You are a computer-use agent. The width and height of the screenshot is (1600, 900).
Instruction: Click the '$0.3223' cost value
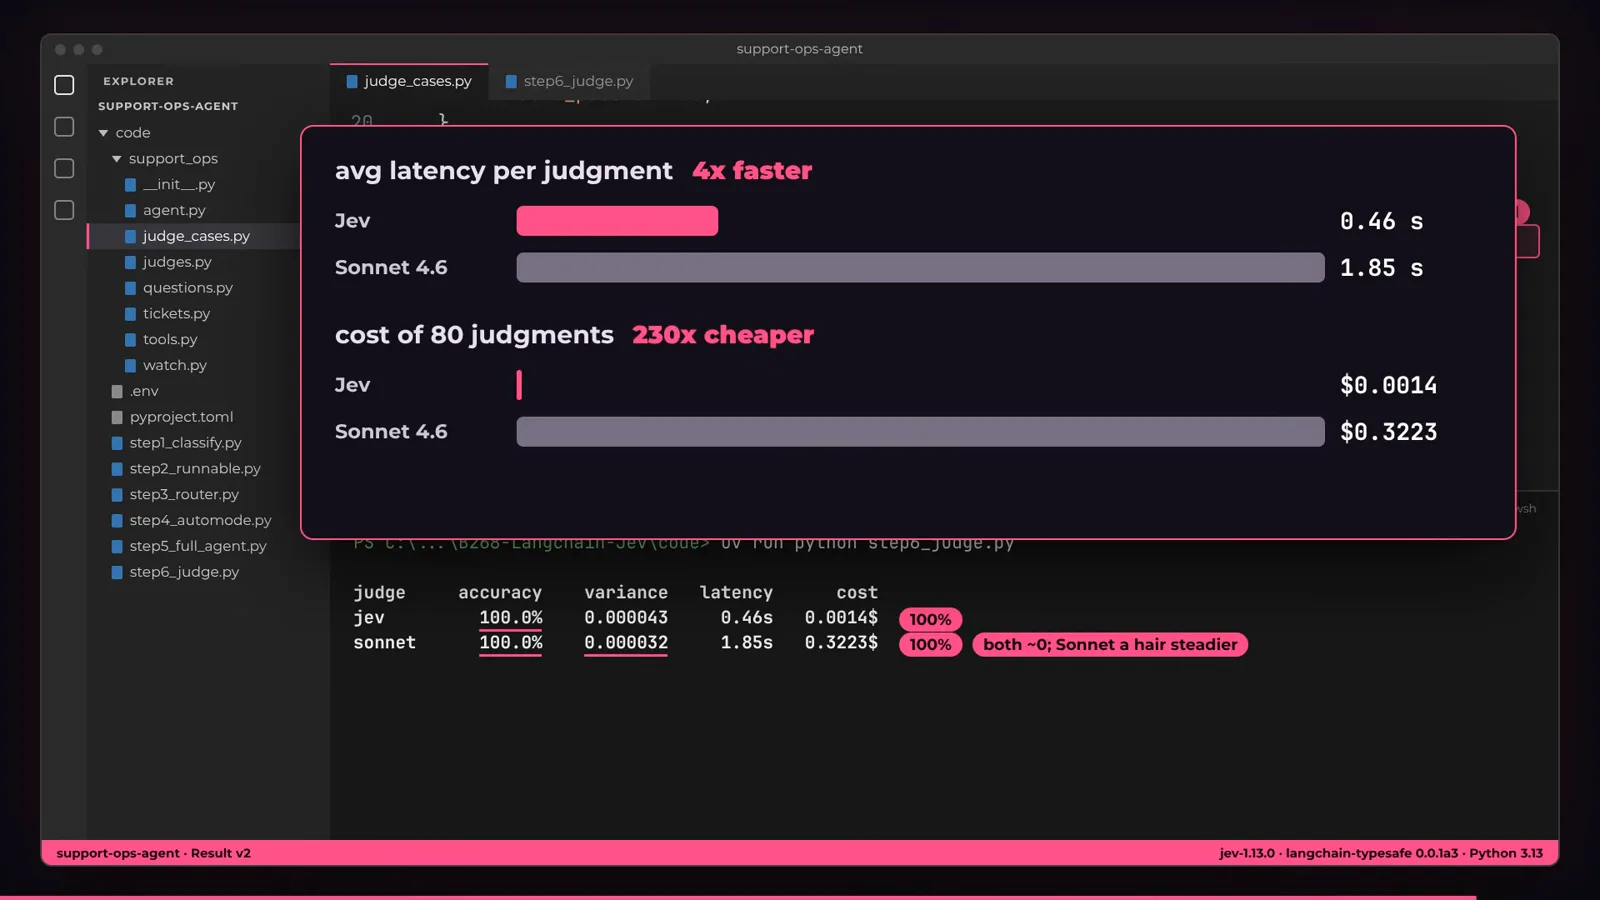coord(1388,432)
